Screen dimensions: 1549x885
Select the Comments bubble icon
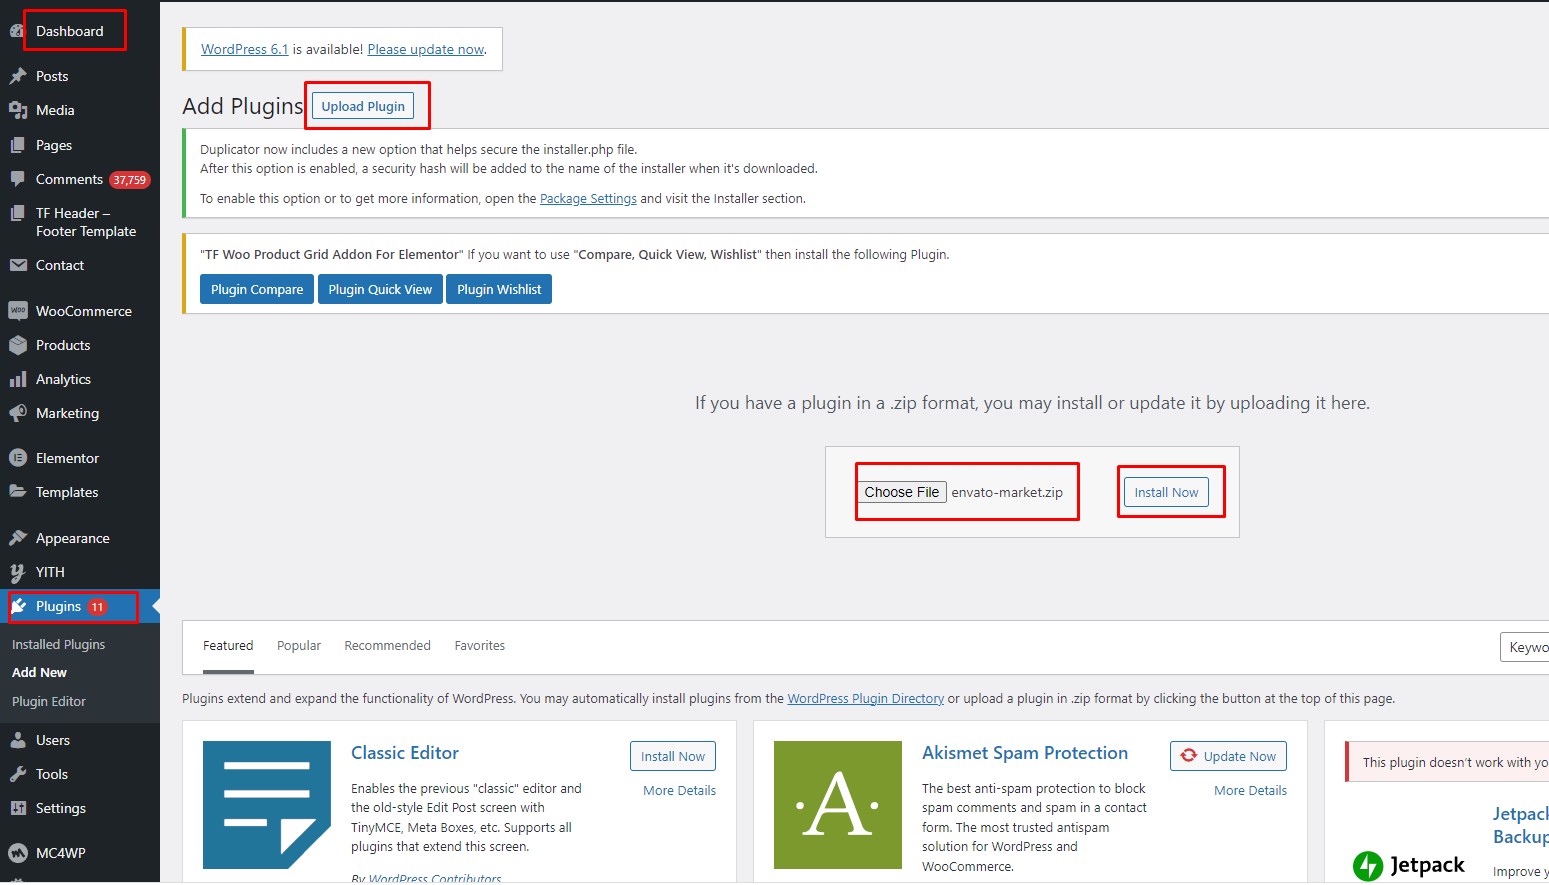(x=20, y=179)
